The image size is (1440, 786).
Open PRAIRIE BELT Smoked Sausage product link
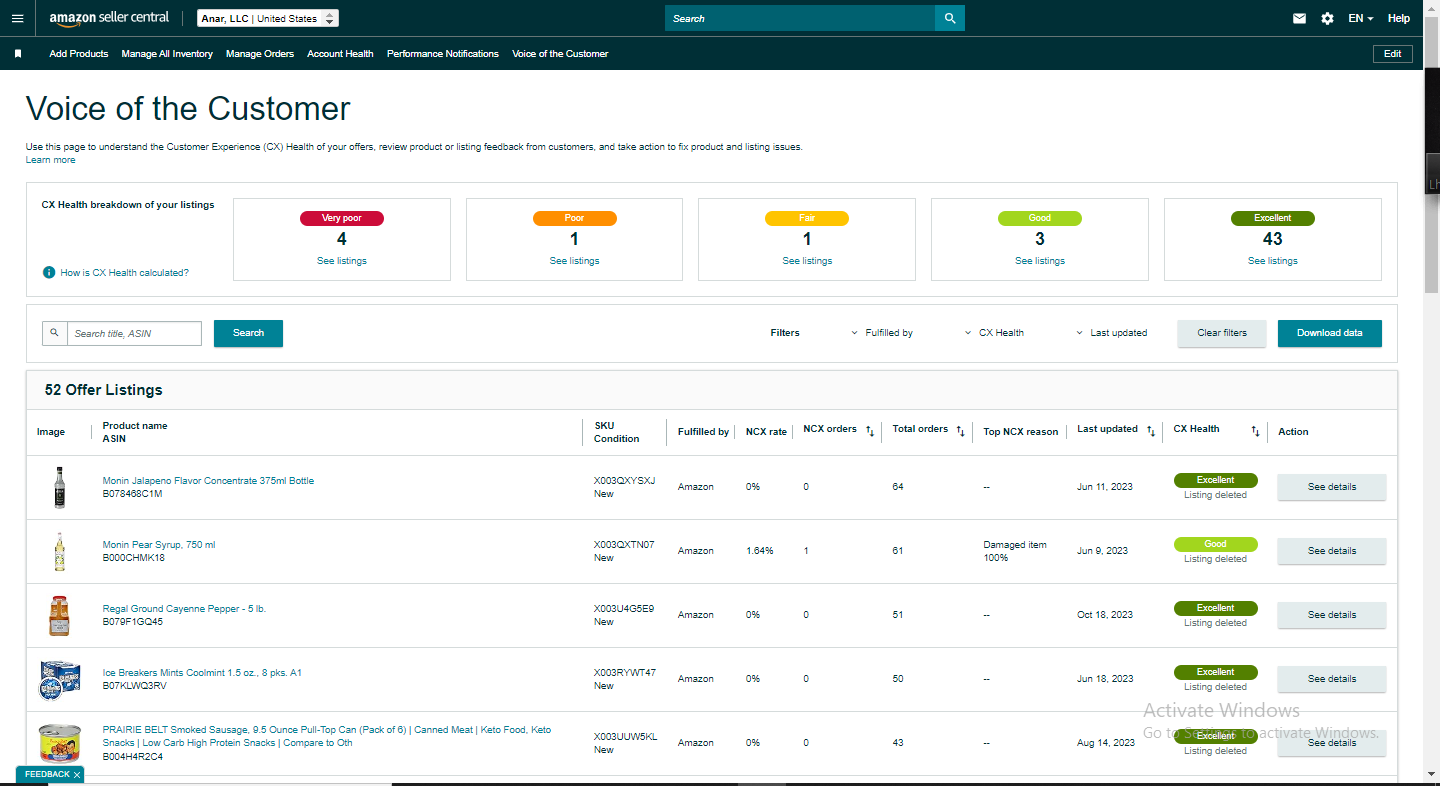pos(327,736)
